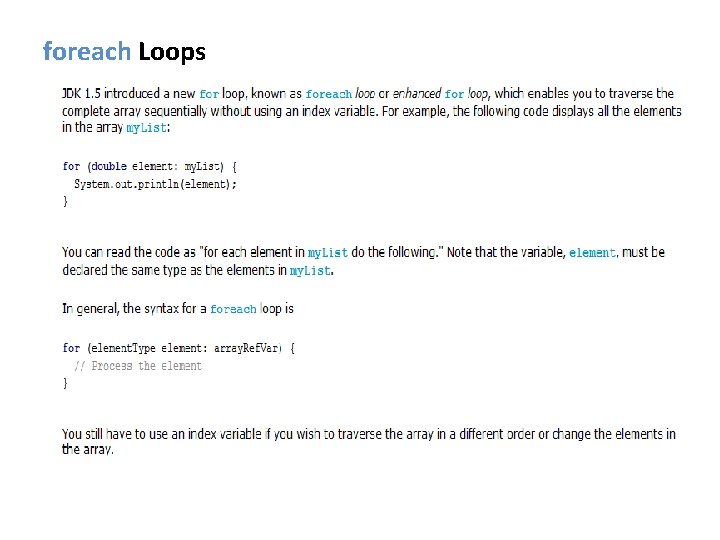Click closing brace of first code block
The width and height of the screenshot is (720, 540).
[x=65, y=201]
